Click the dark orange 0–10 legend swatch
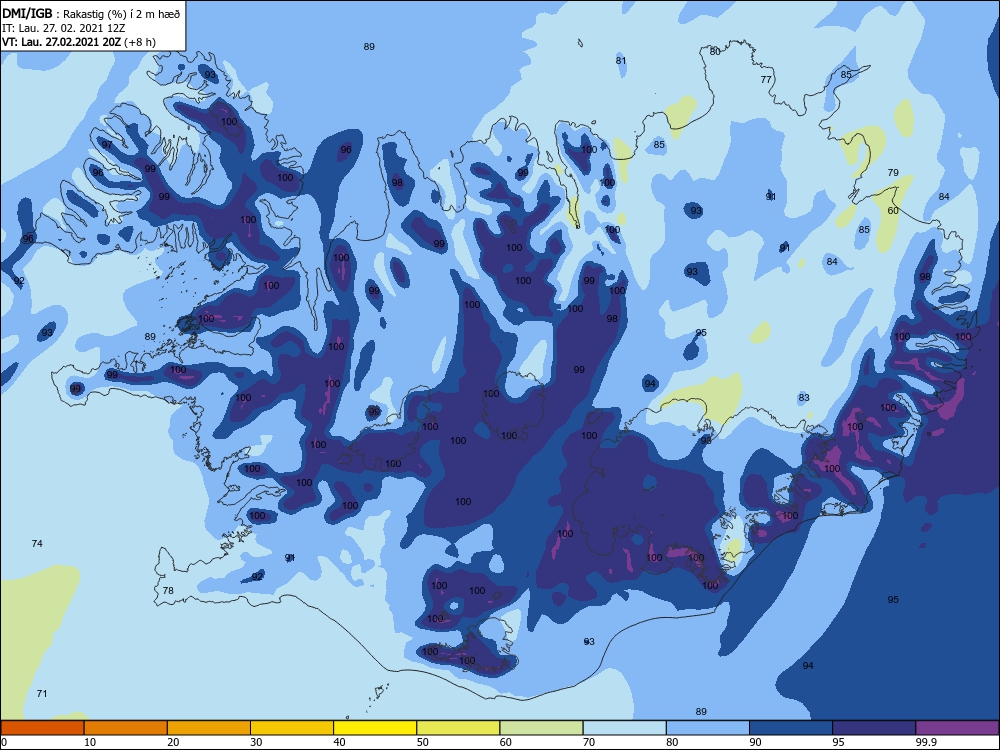1000x750 pixels. 42,728
